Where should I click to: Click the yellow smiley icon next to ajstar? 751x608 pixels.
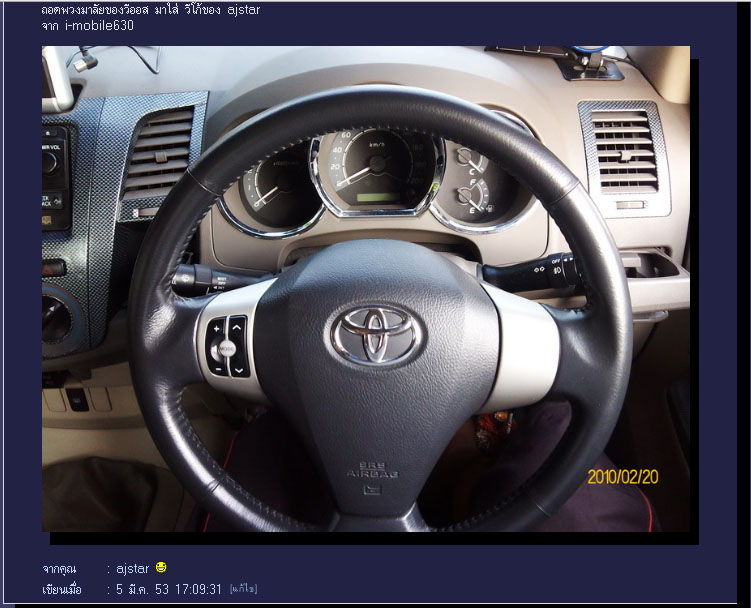[161, 568]
